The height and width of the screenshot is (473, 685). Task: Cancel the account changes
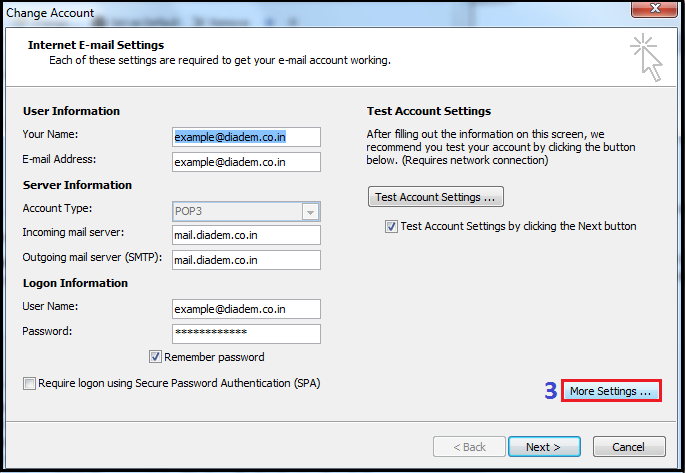[x=629, y=446]
